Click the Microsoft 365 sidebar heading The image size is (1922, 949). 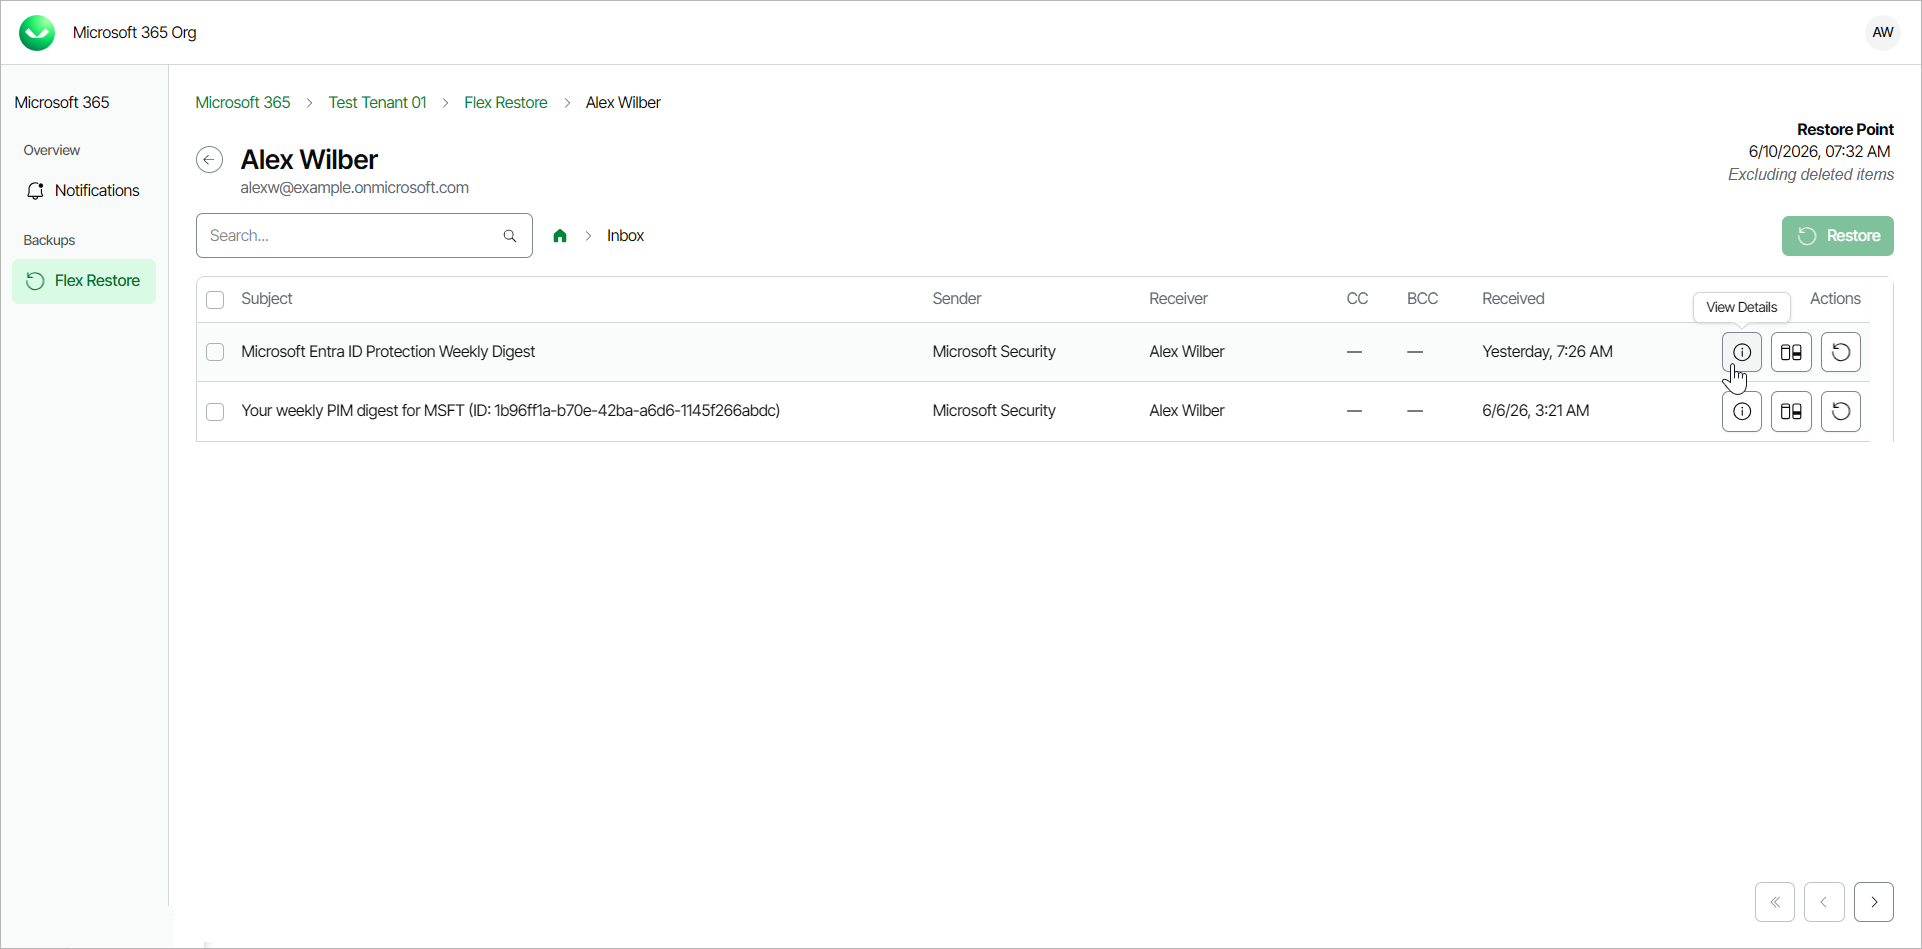[x=62, y=103]
